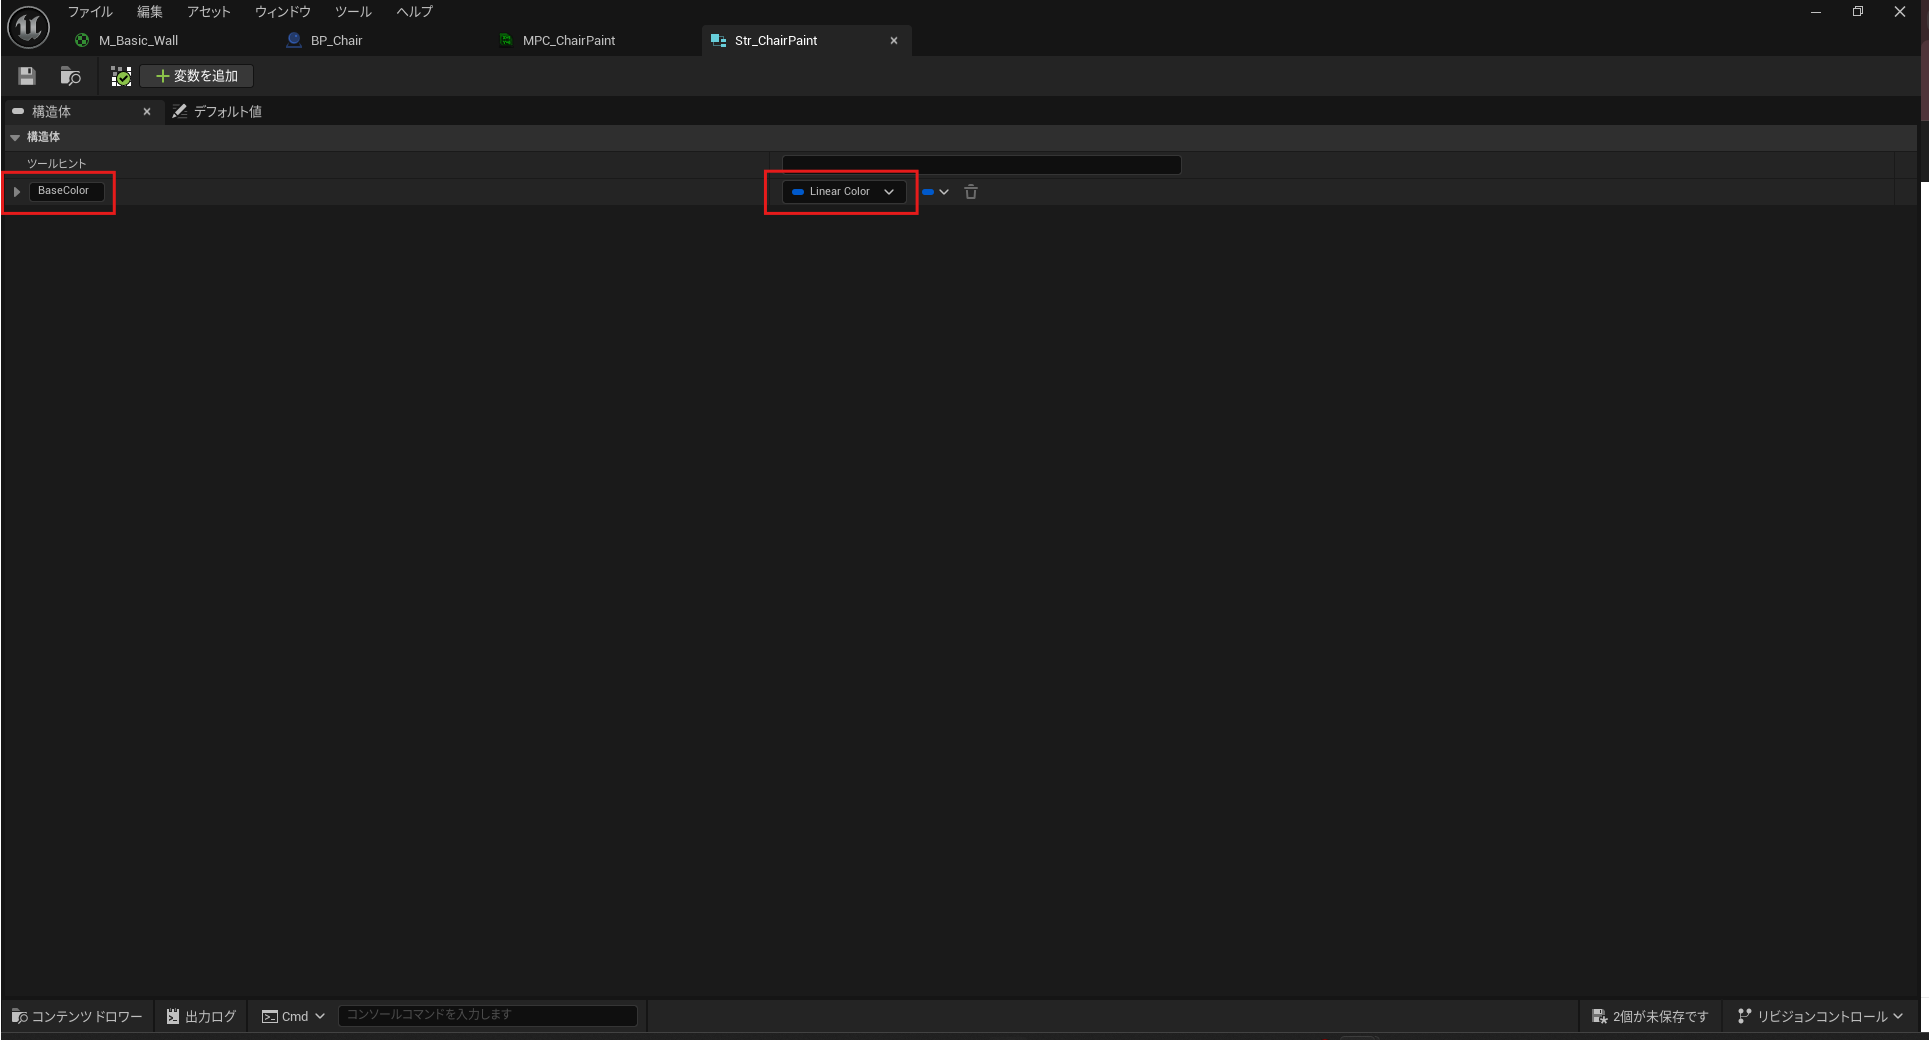The width and height of the screenshot is (1929, 1040).
Task: Collapse the 構造体 category section
Action: 15,137
